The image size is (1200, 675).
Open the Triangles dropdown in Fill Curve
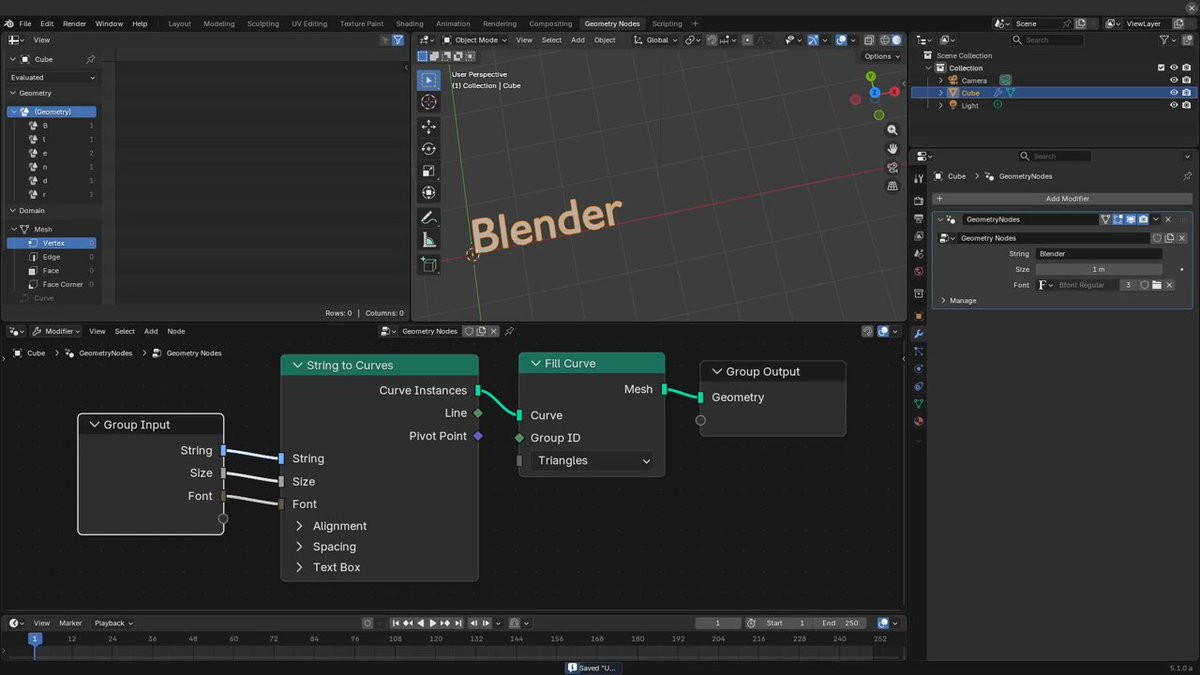click(x=593, y=461)
